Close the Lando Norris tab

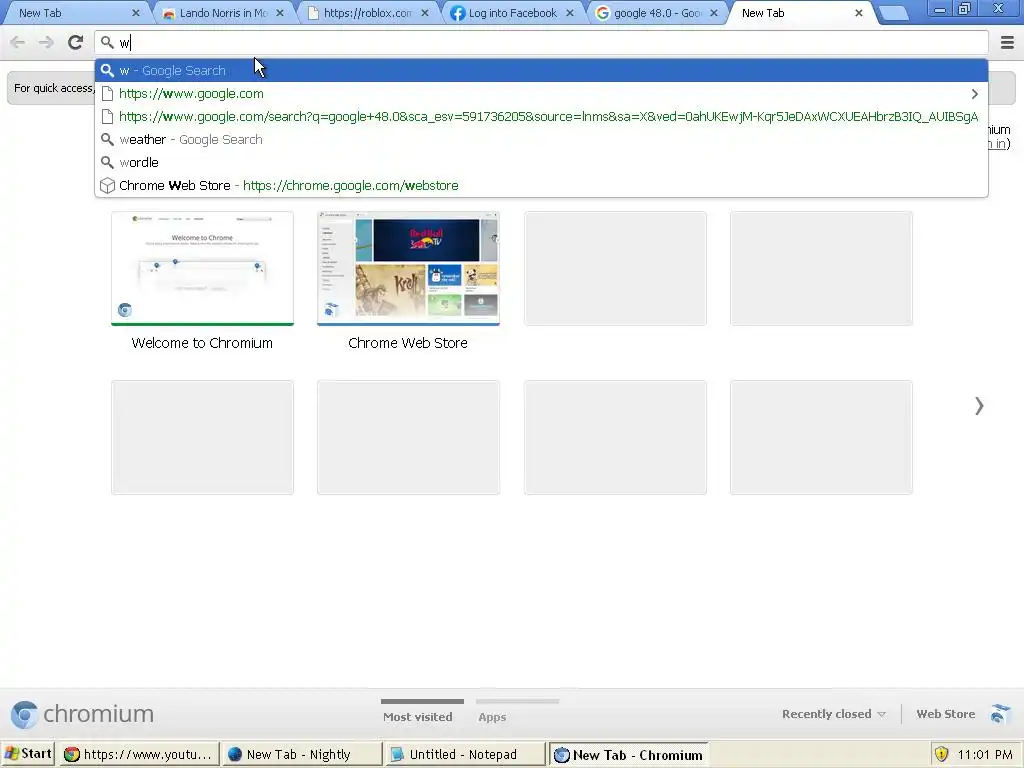tap(280, 13)
